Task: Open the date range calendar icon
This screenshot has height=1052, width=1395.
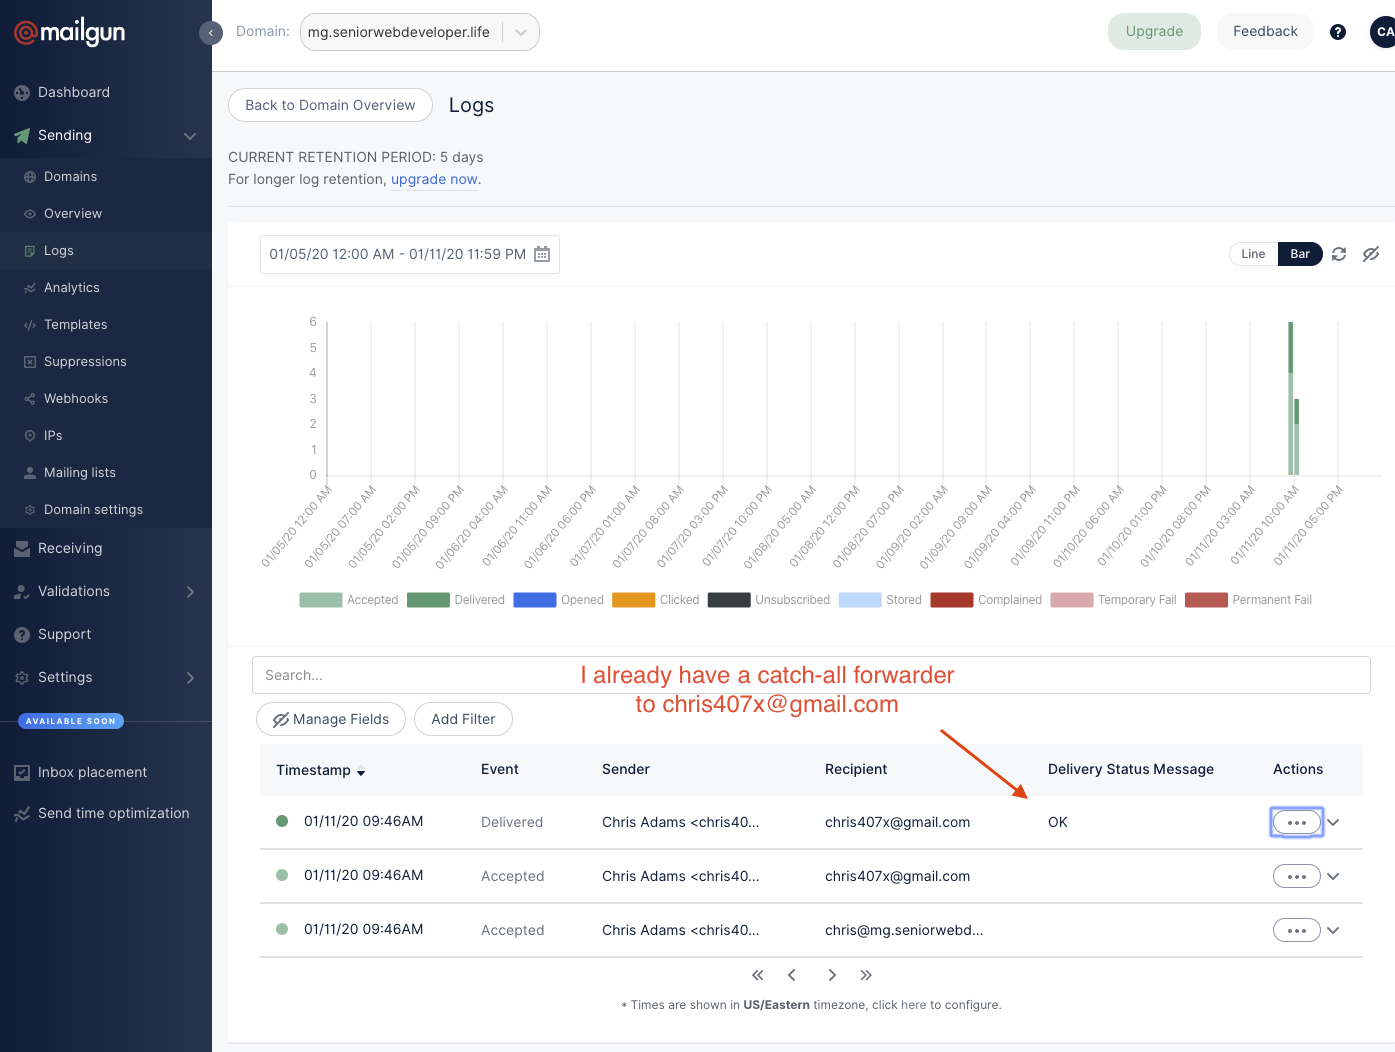Action: pos(542,254)
